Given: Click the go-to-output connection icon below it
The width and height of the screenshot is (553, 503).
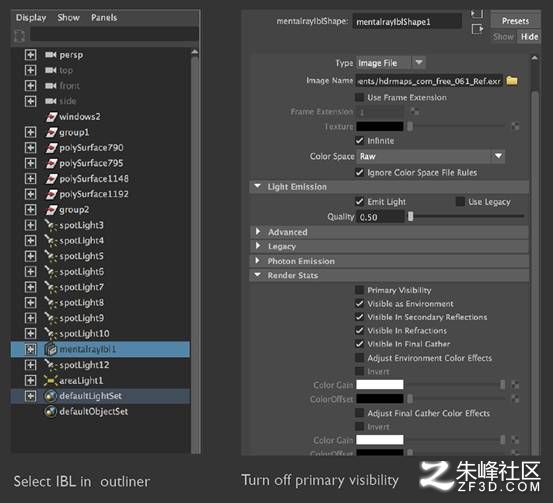Looking at the screenshot, I should [x=477, y=29].
